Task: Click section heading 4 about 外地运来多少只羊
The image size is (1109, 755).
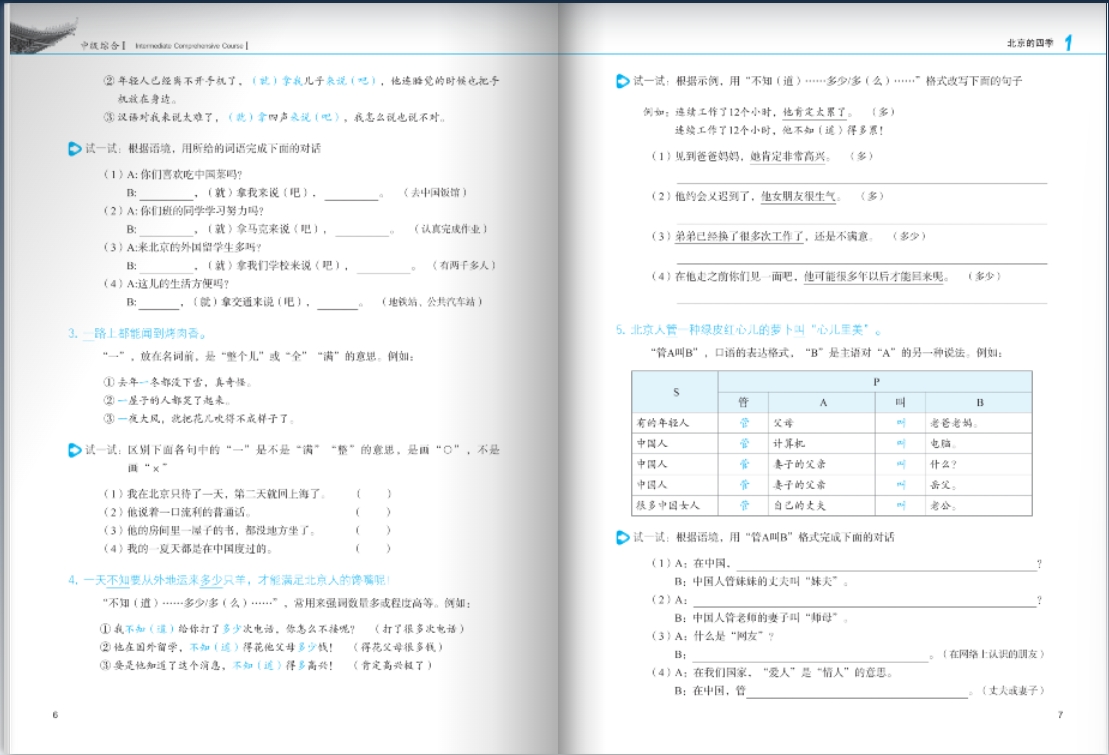Action: [x=229, y=580]
